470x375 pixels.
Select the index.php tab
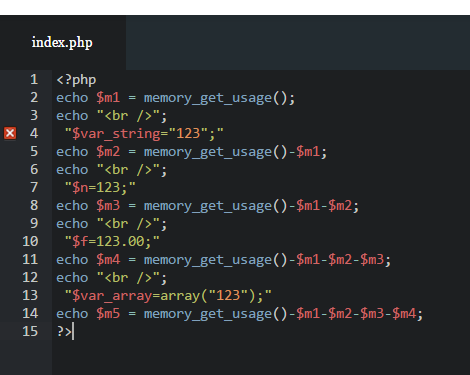tap(63, 43)
